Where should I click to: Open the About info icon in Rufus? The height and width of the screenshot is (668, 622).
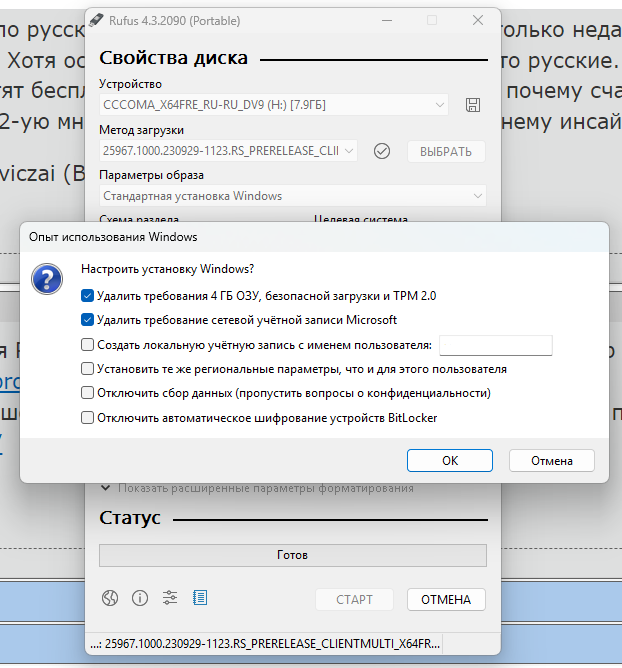(140, 598)
